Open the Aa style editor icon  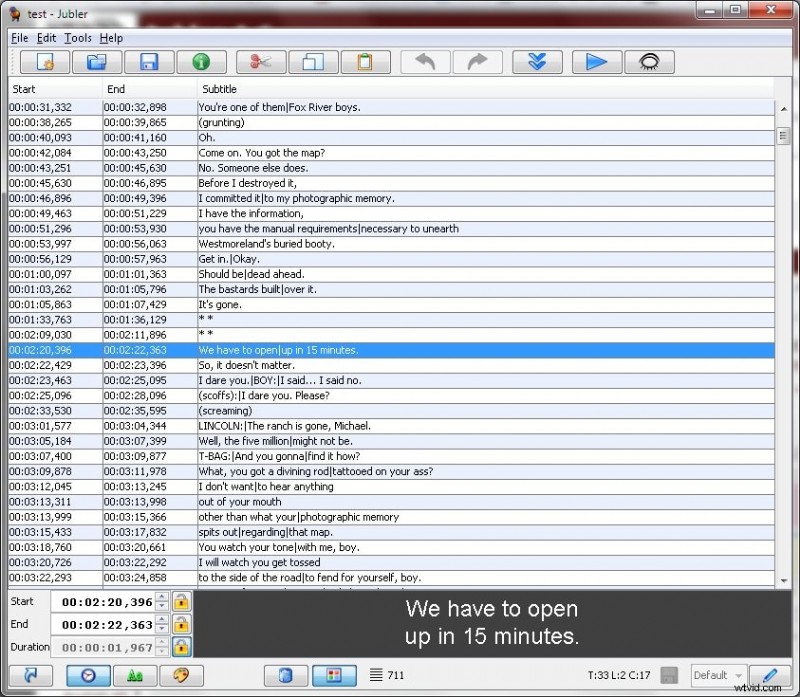pos(135,675)
